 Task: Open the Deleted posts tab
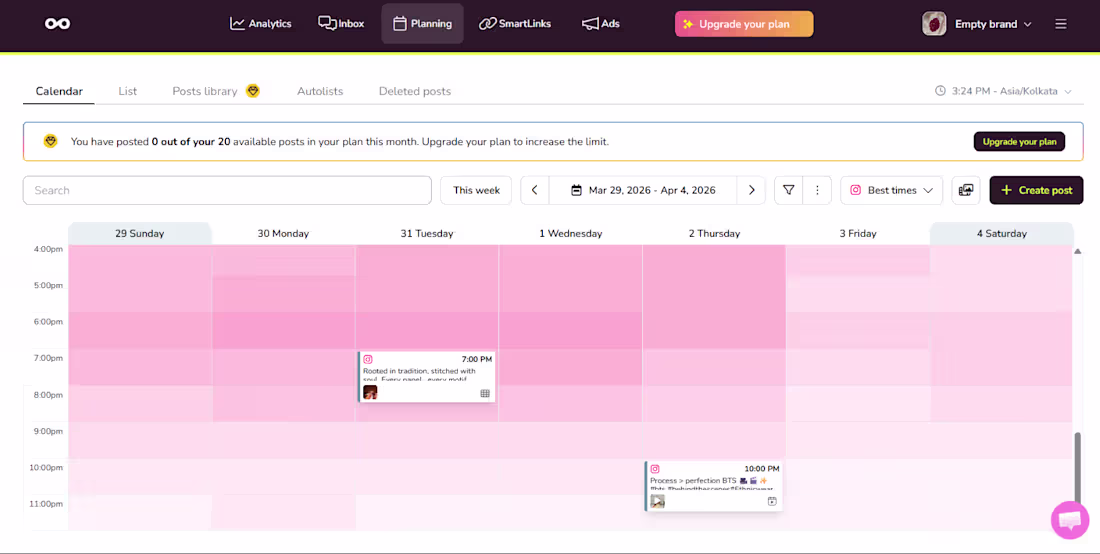tap(415, 91)
